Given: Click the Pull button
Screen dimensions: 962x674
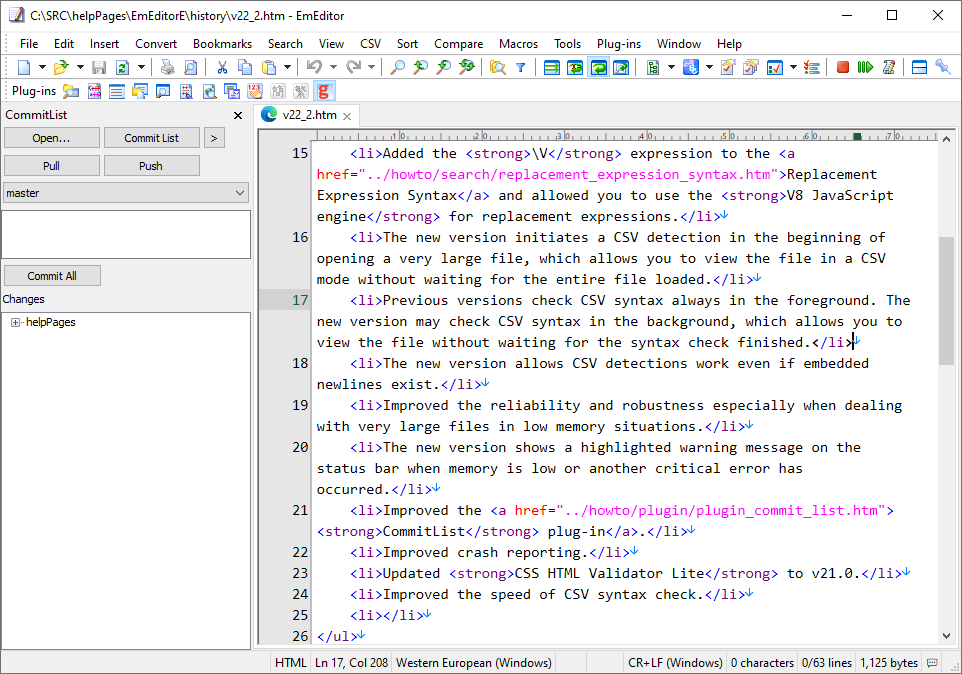Looking at the screenshot, I should 52,166.
